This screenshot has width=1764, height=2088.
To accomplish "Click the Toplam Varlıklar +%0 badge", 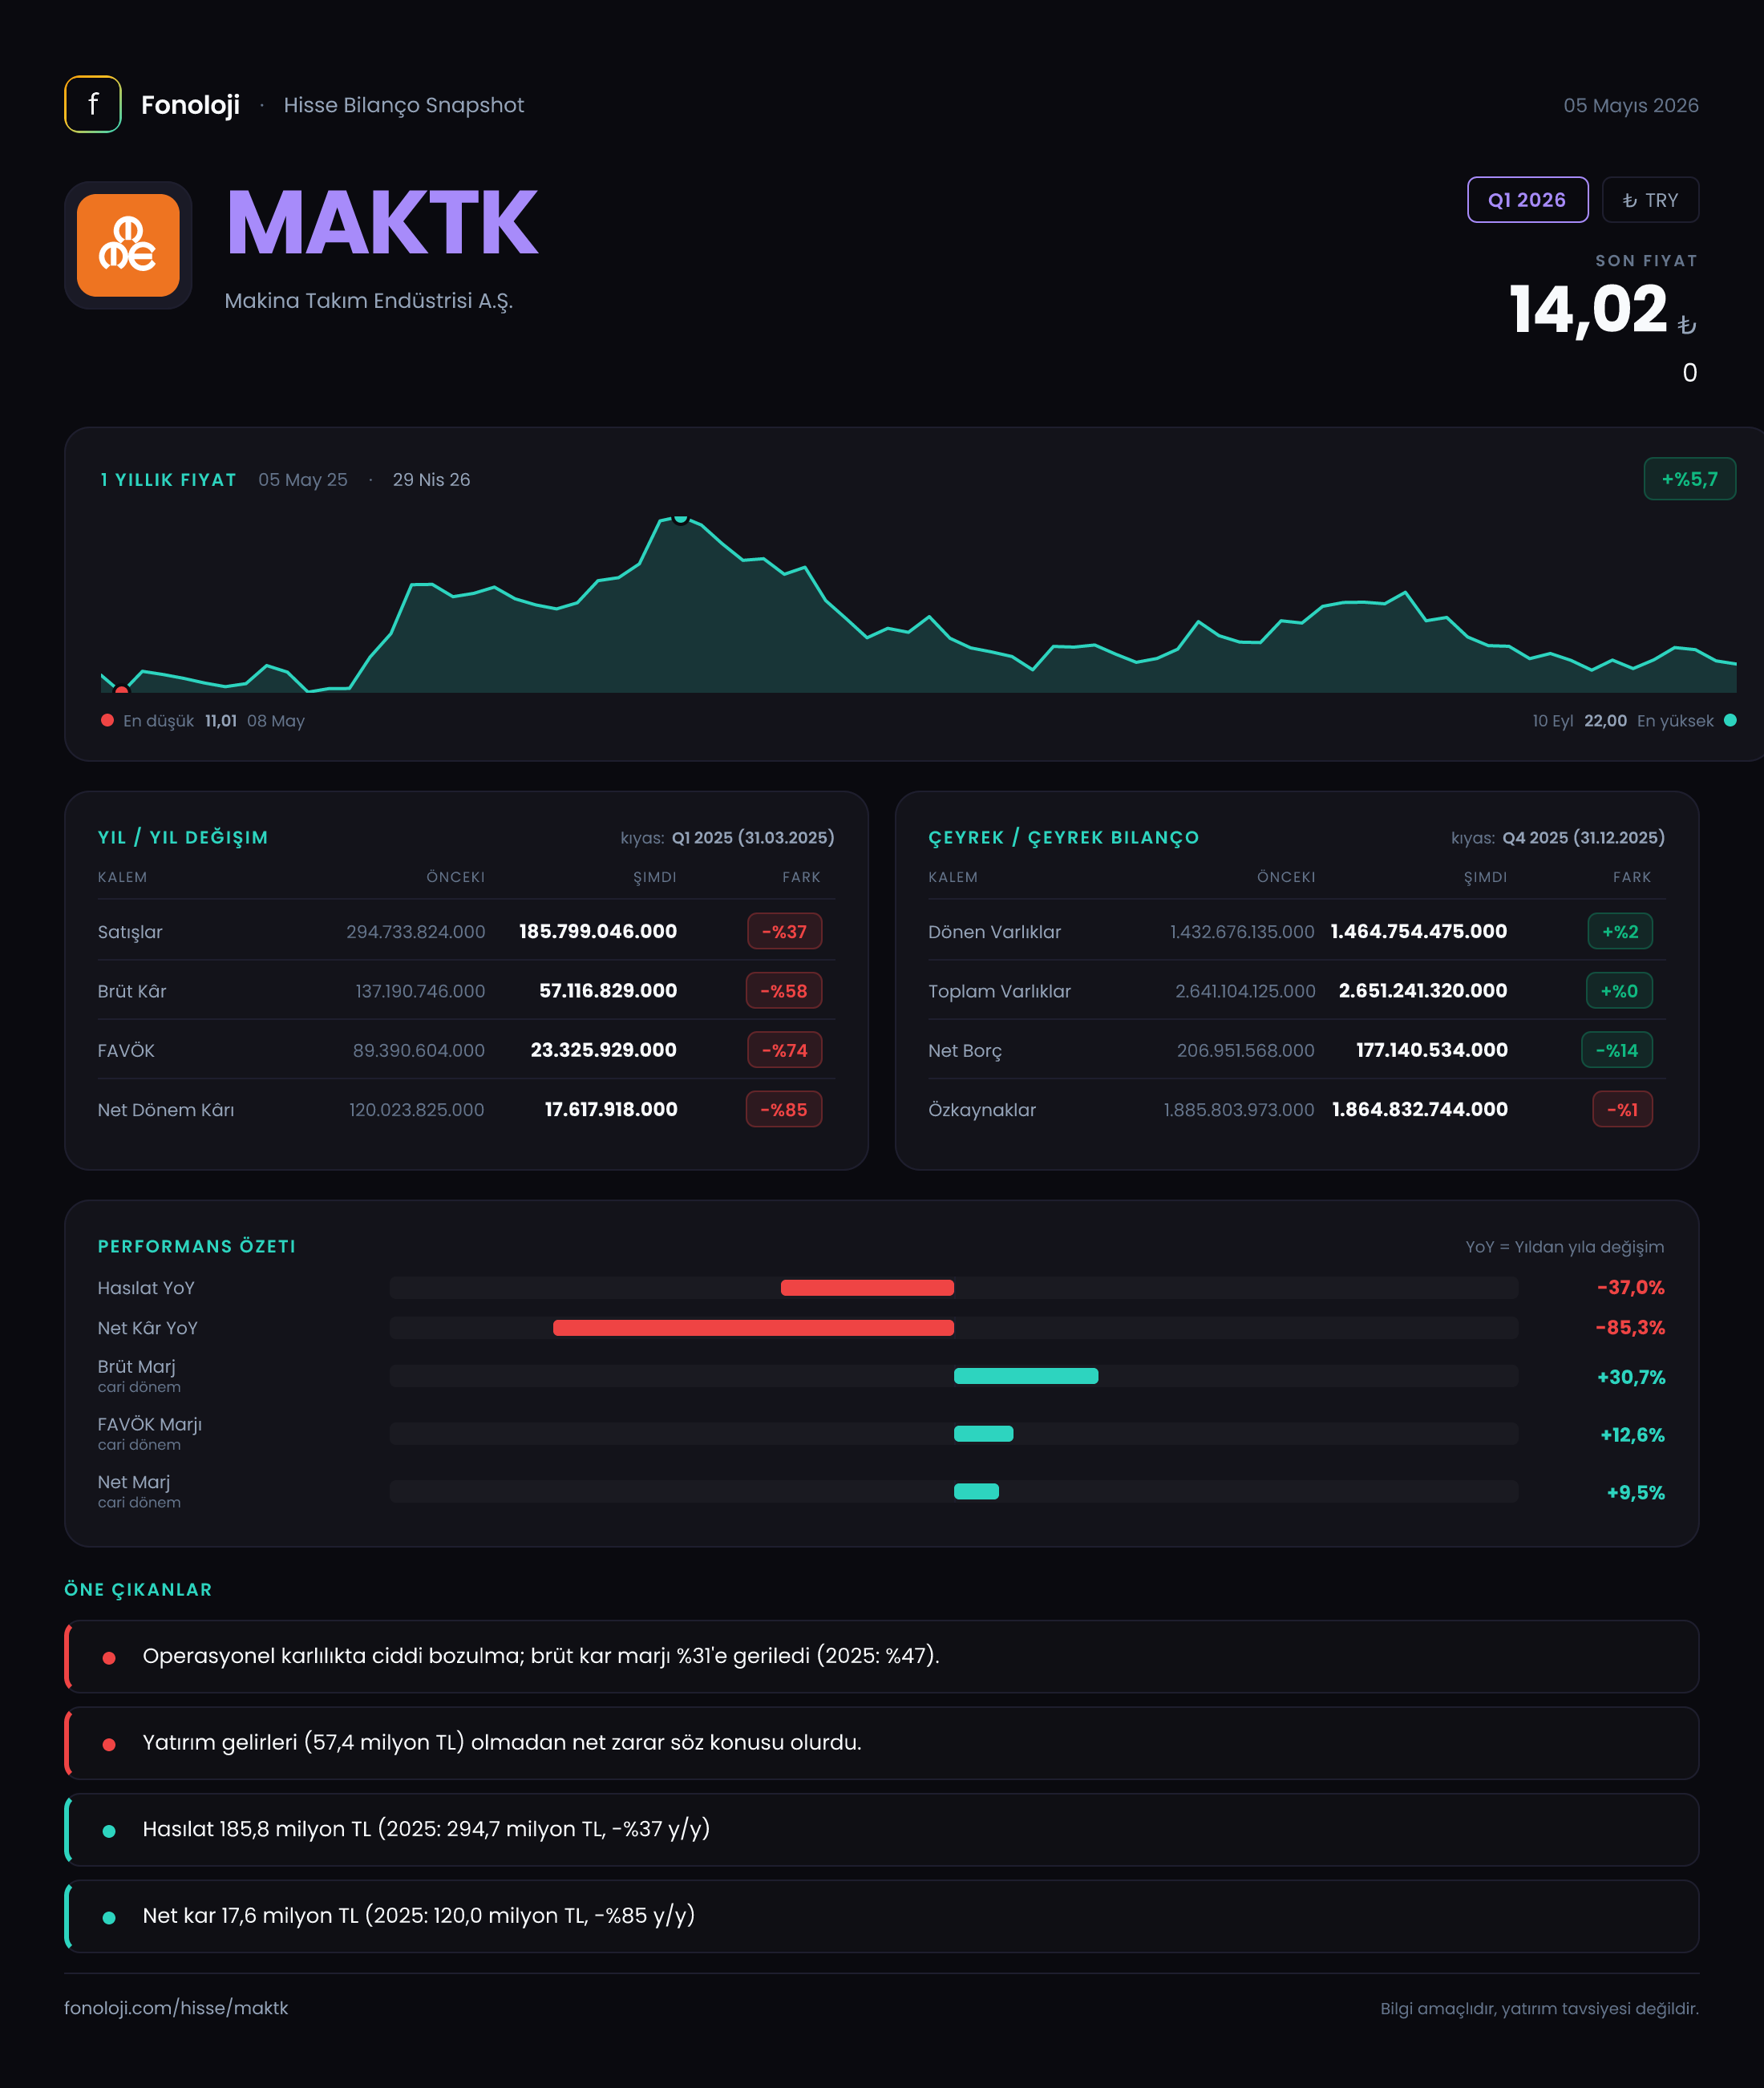I will (x=1619, y=991).
